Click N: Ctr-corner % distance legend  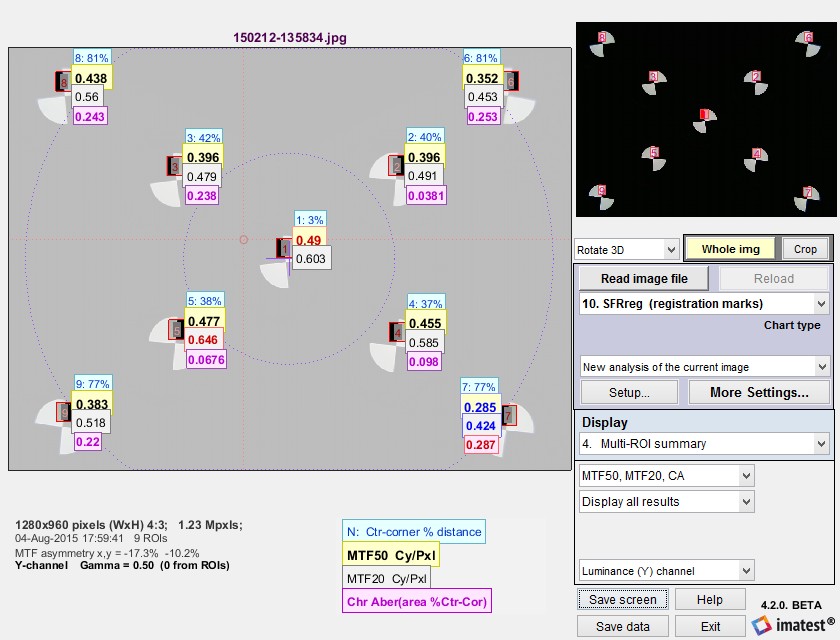pyautogui.click(x=414, y=532)
